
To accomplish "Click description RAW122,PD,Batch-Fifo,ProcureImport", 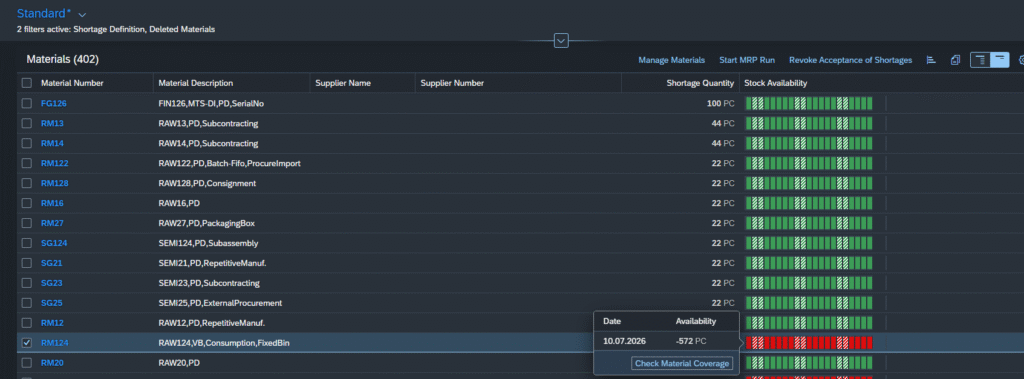I will 229,163.
